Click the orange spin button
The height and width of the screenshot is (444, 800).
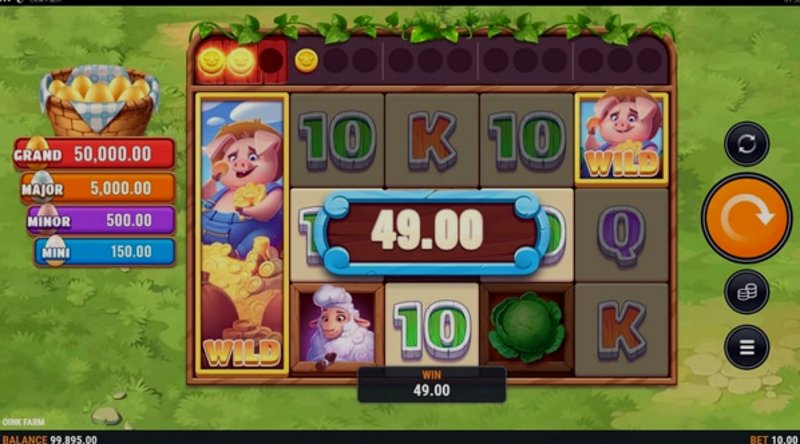pyautogui.click(x=746, y=218)
